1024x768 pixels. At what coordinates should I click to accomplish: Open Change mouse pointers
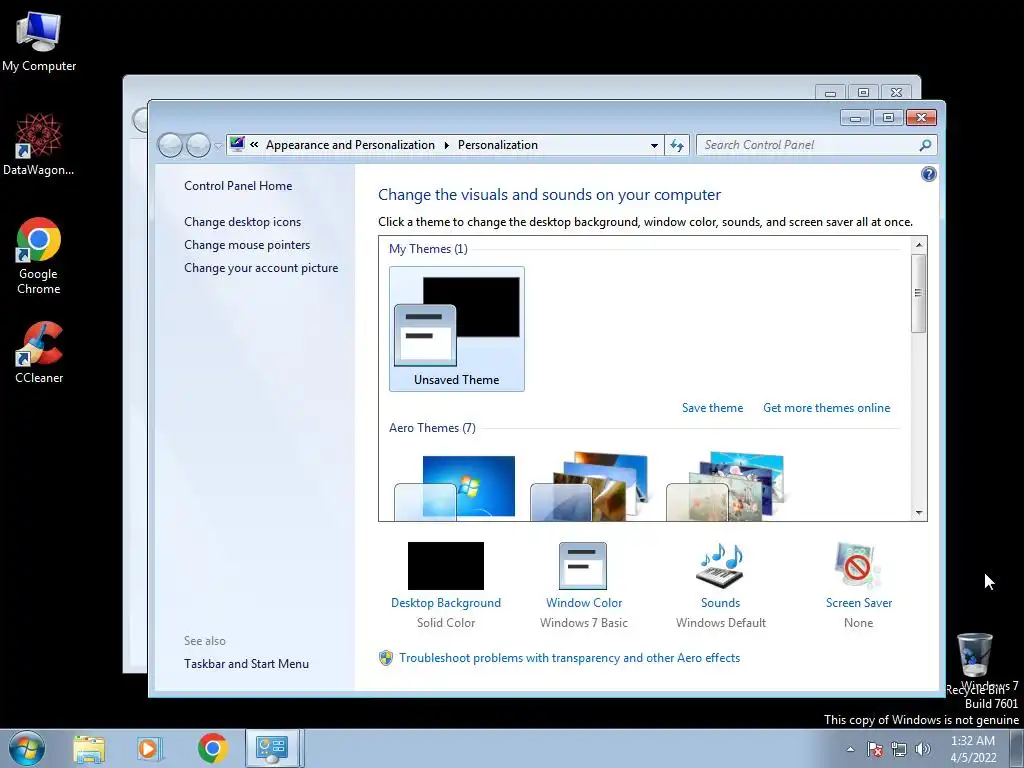[x=247, y=245]
